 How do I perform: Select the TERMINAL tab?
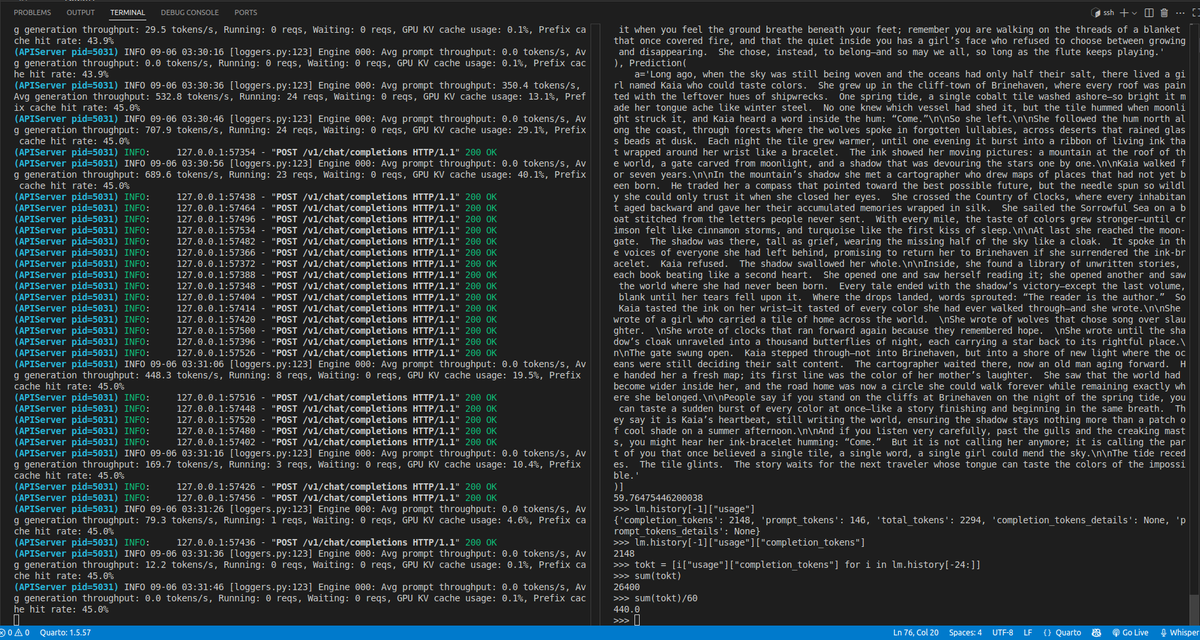(128, 12)
